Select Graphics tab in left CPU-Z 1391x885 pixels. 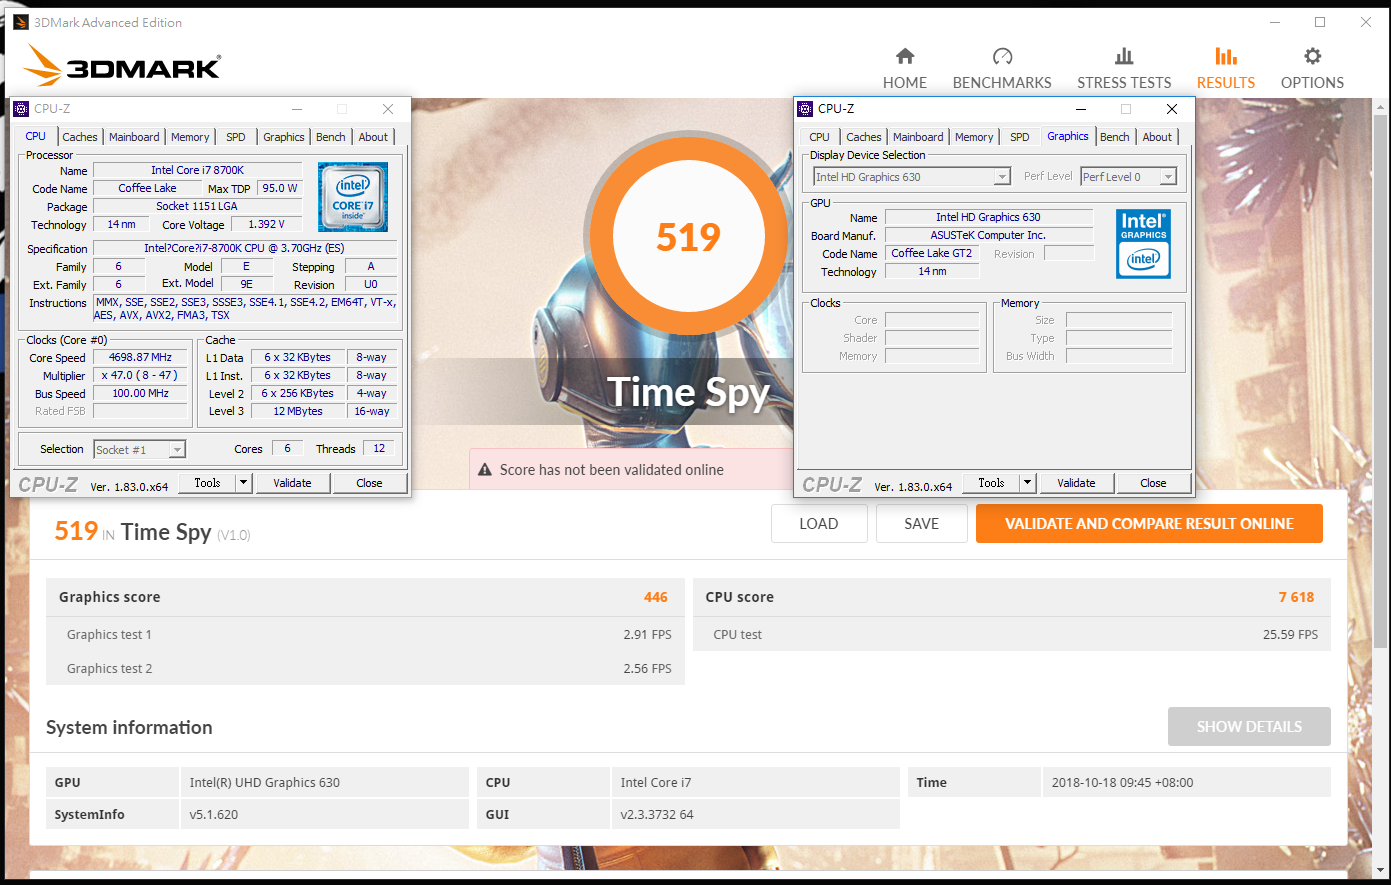[x=284, y=137]
